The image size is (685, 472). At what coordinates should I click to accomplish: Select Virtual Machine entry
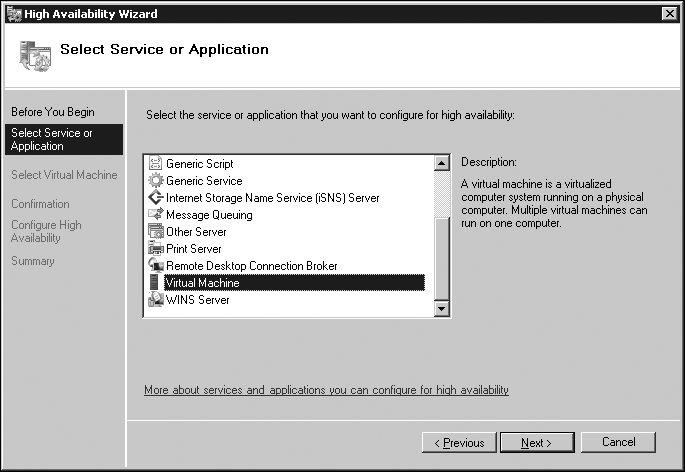point(294,283)
